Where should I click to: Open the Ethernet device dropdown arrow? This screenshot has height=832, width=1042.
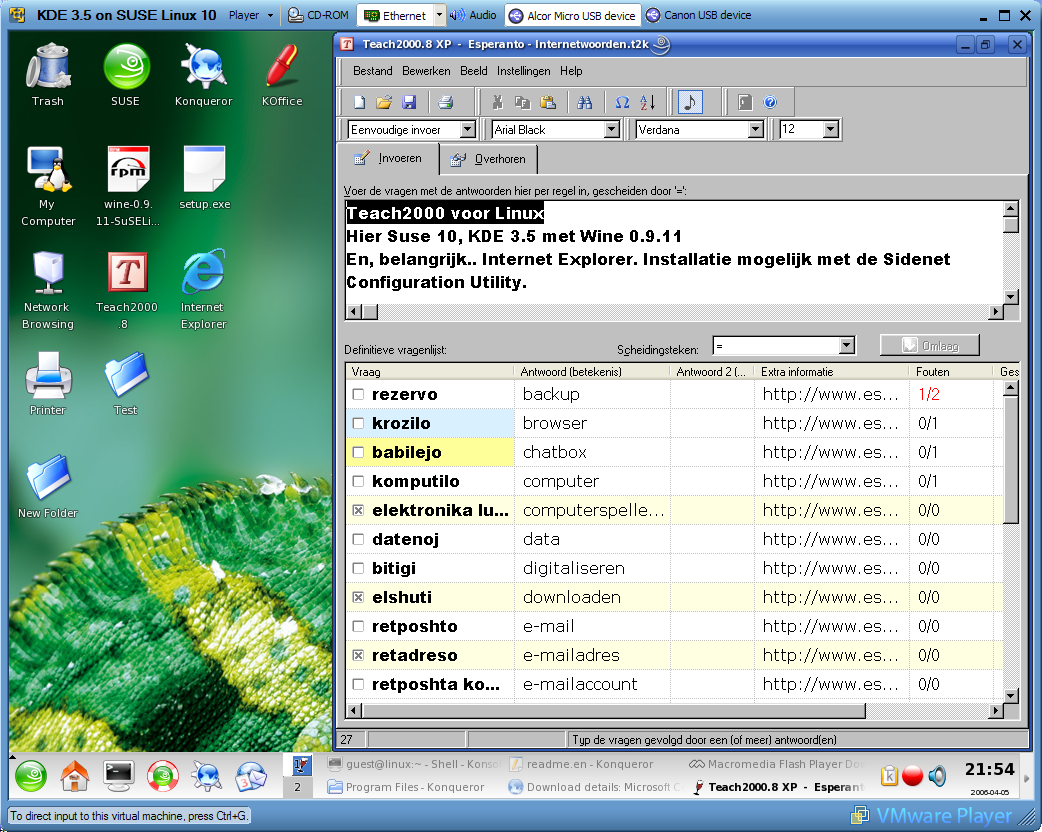[x=439, y=15]
